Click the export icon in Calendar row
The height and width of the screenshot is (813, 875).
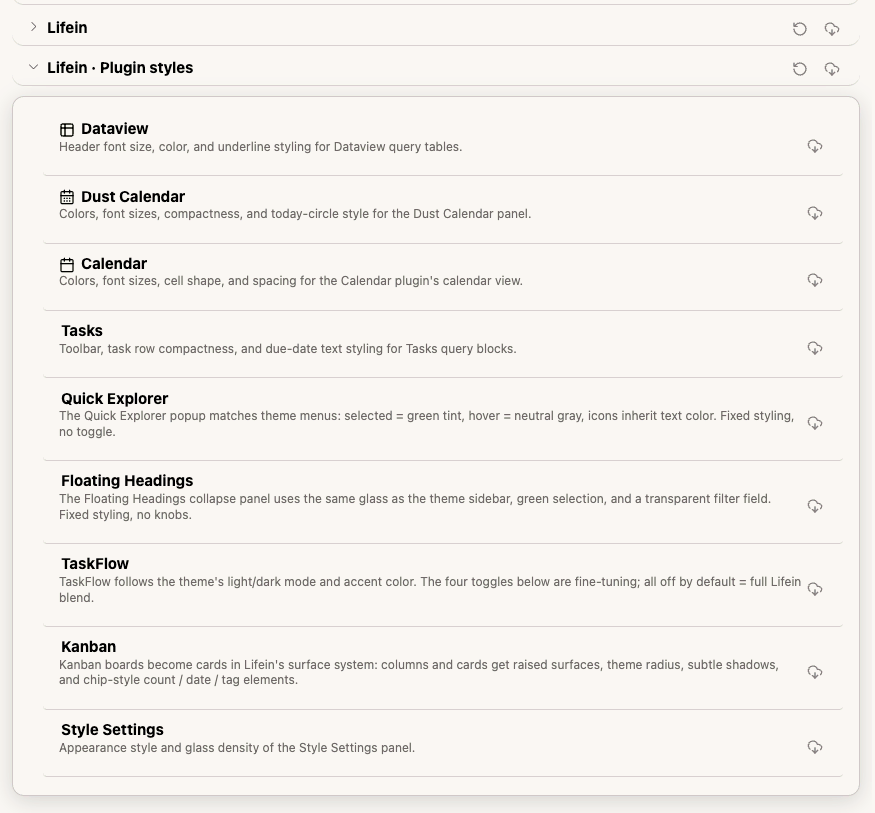point(815,280)
